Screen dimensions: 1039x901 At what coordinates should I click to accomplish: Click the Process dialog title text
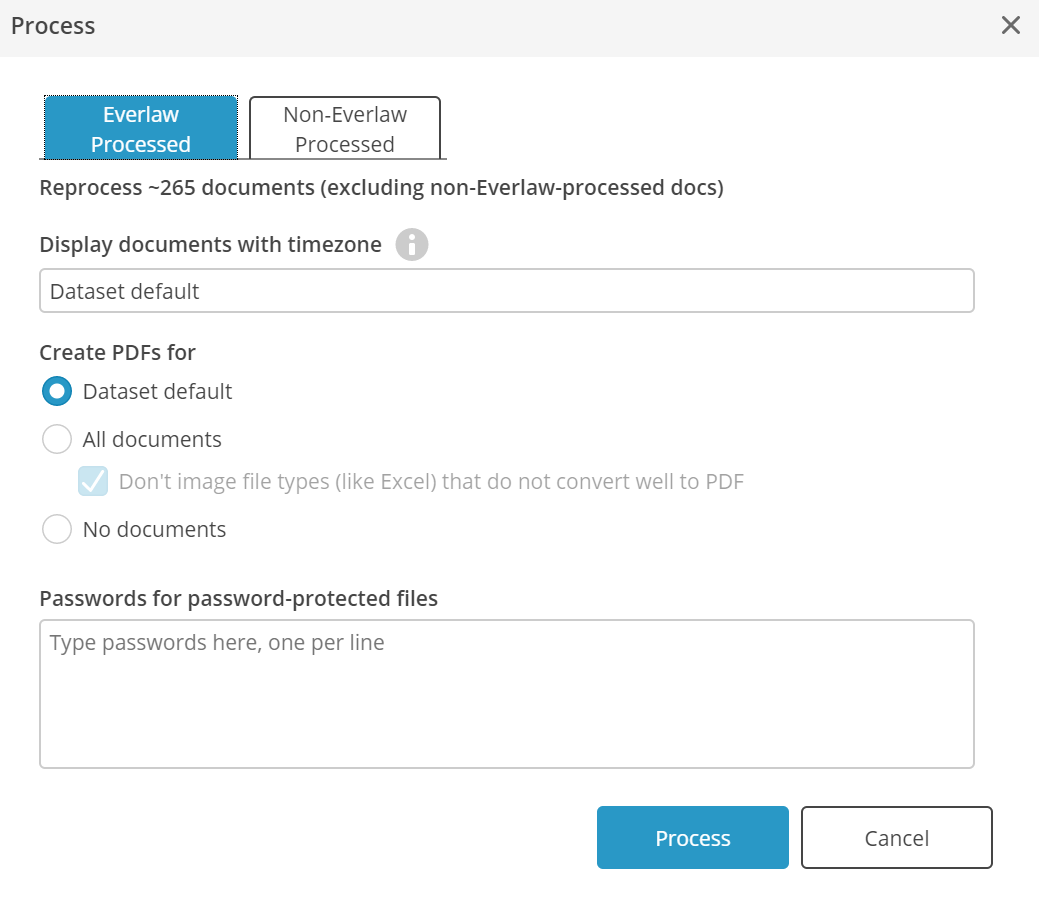pos(53,26)
